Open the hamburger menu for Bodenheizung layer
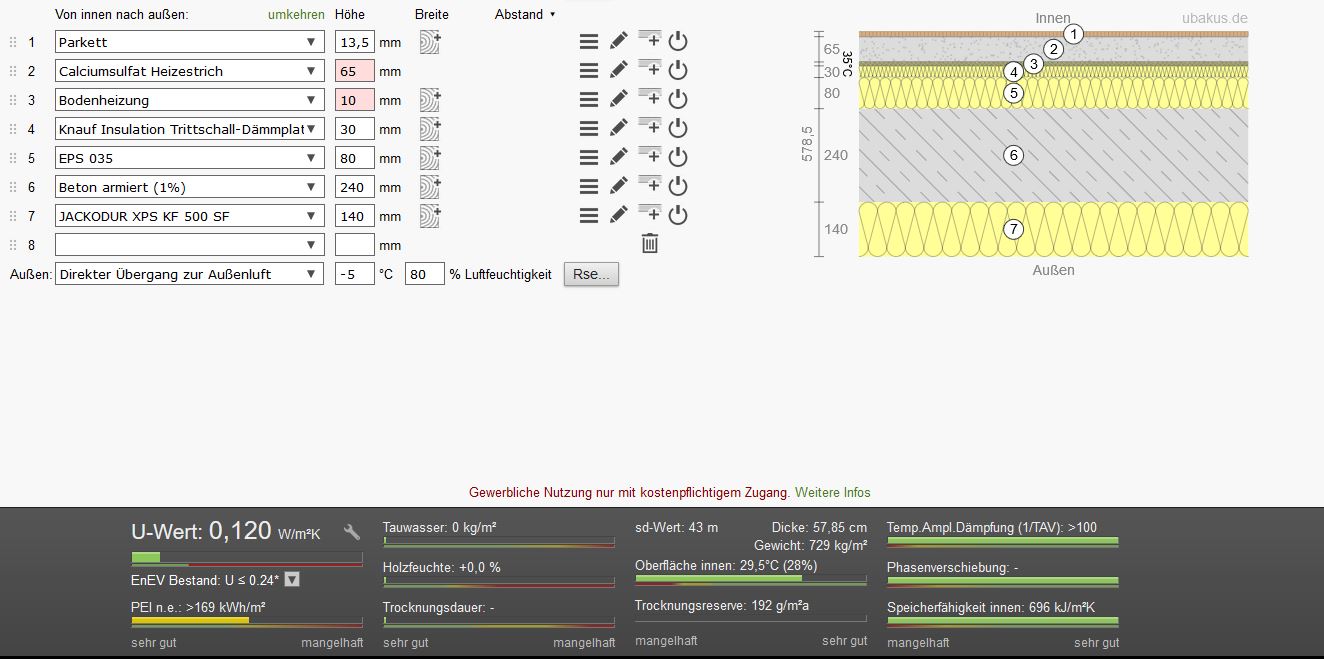The height and width of the screenshot is (659, 1324). pyautogui.click(x=589, y=99)
